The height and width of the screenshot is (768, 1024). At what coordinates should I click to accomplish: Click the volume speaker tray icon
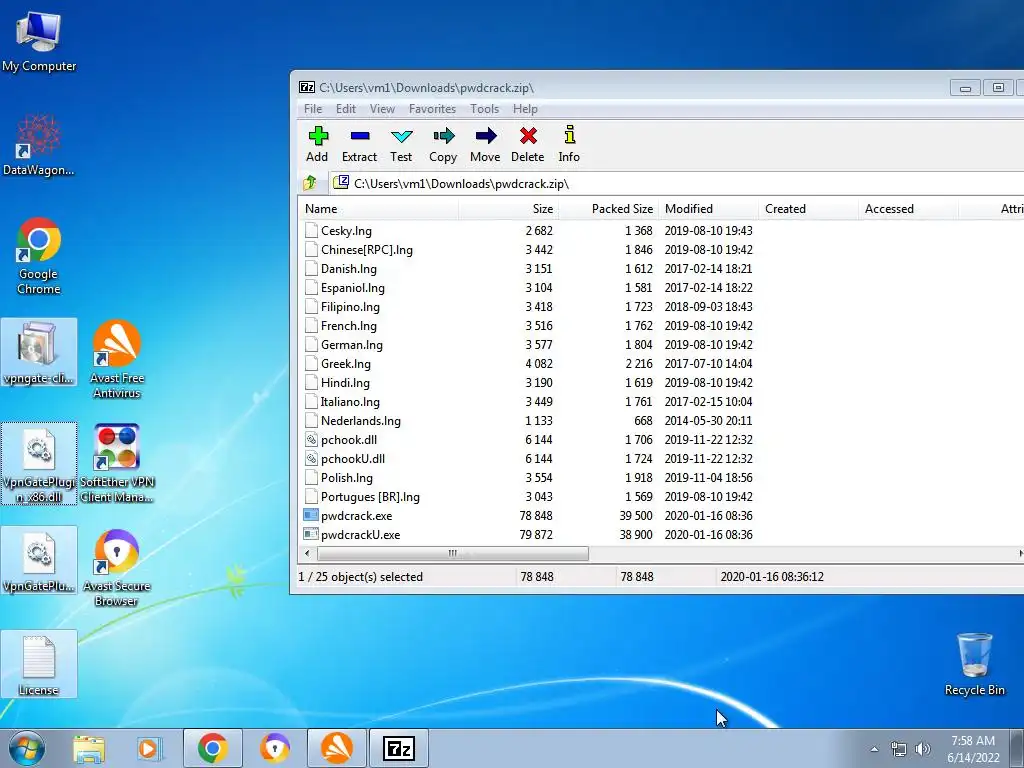923,749
